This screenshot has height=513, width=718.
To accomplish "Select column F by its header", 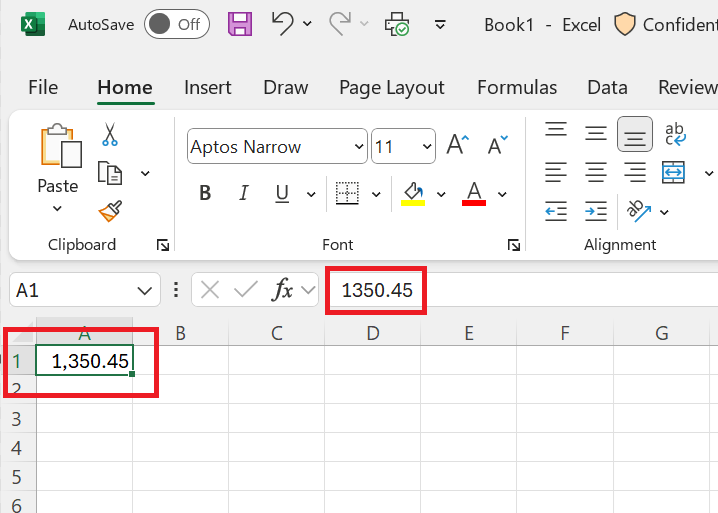I will [565, 333].
